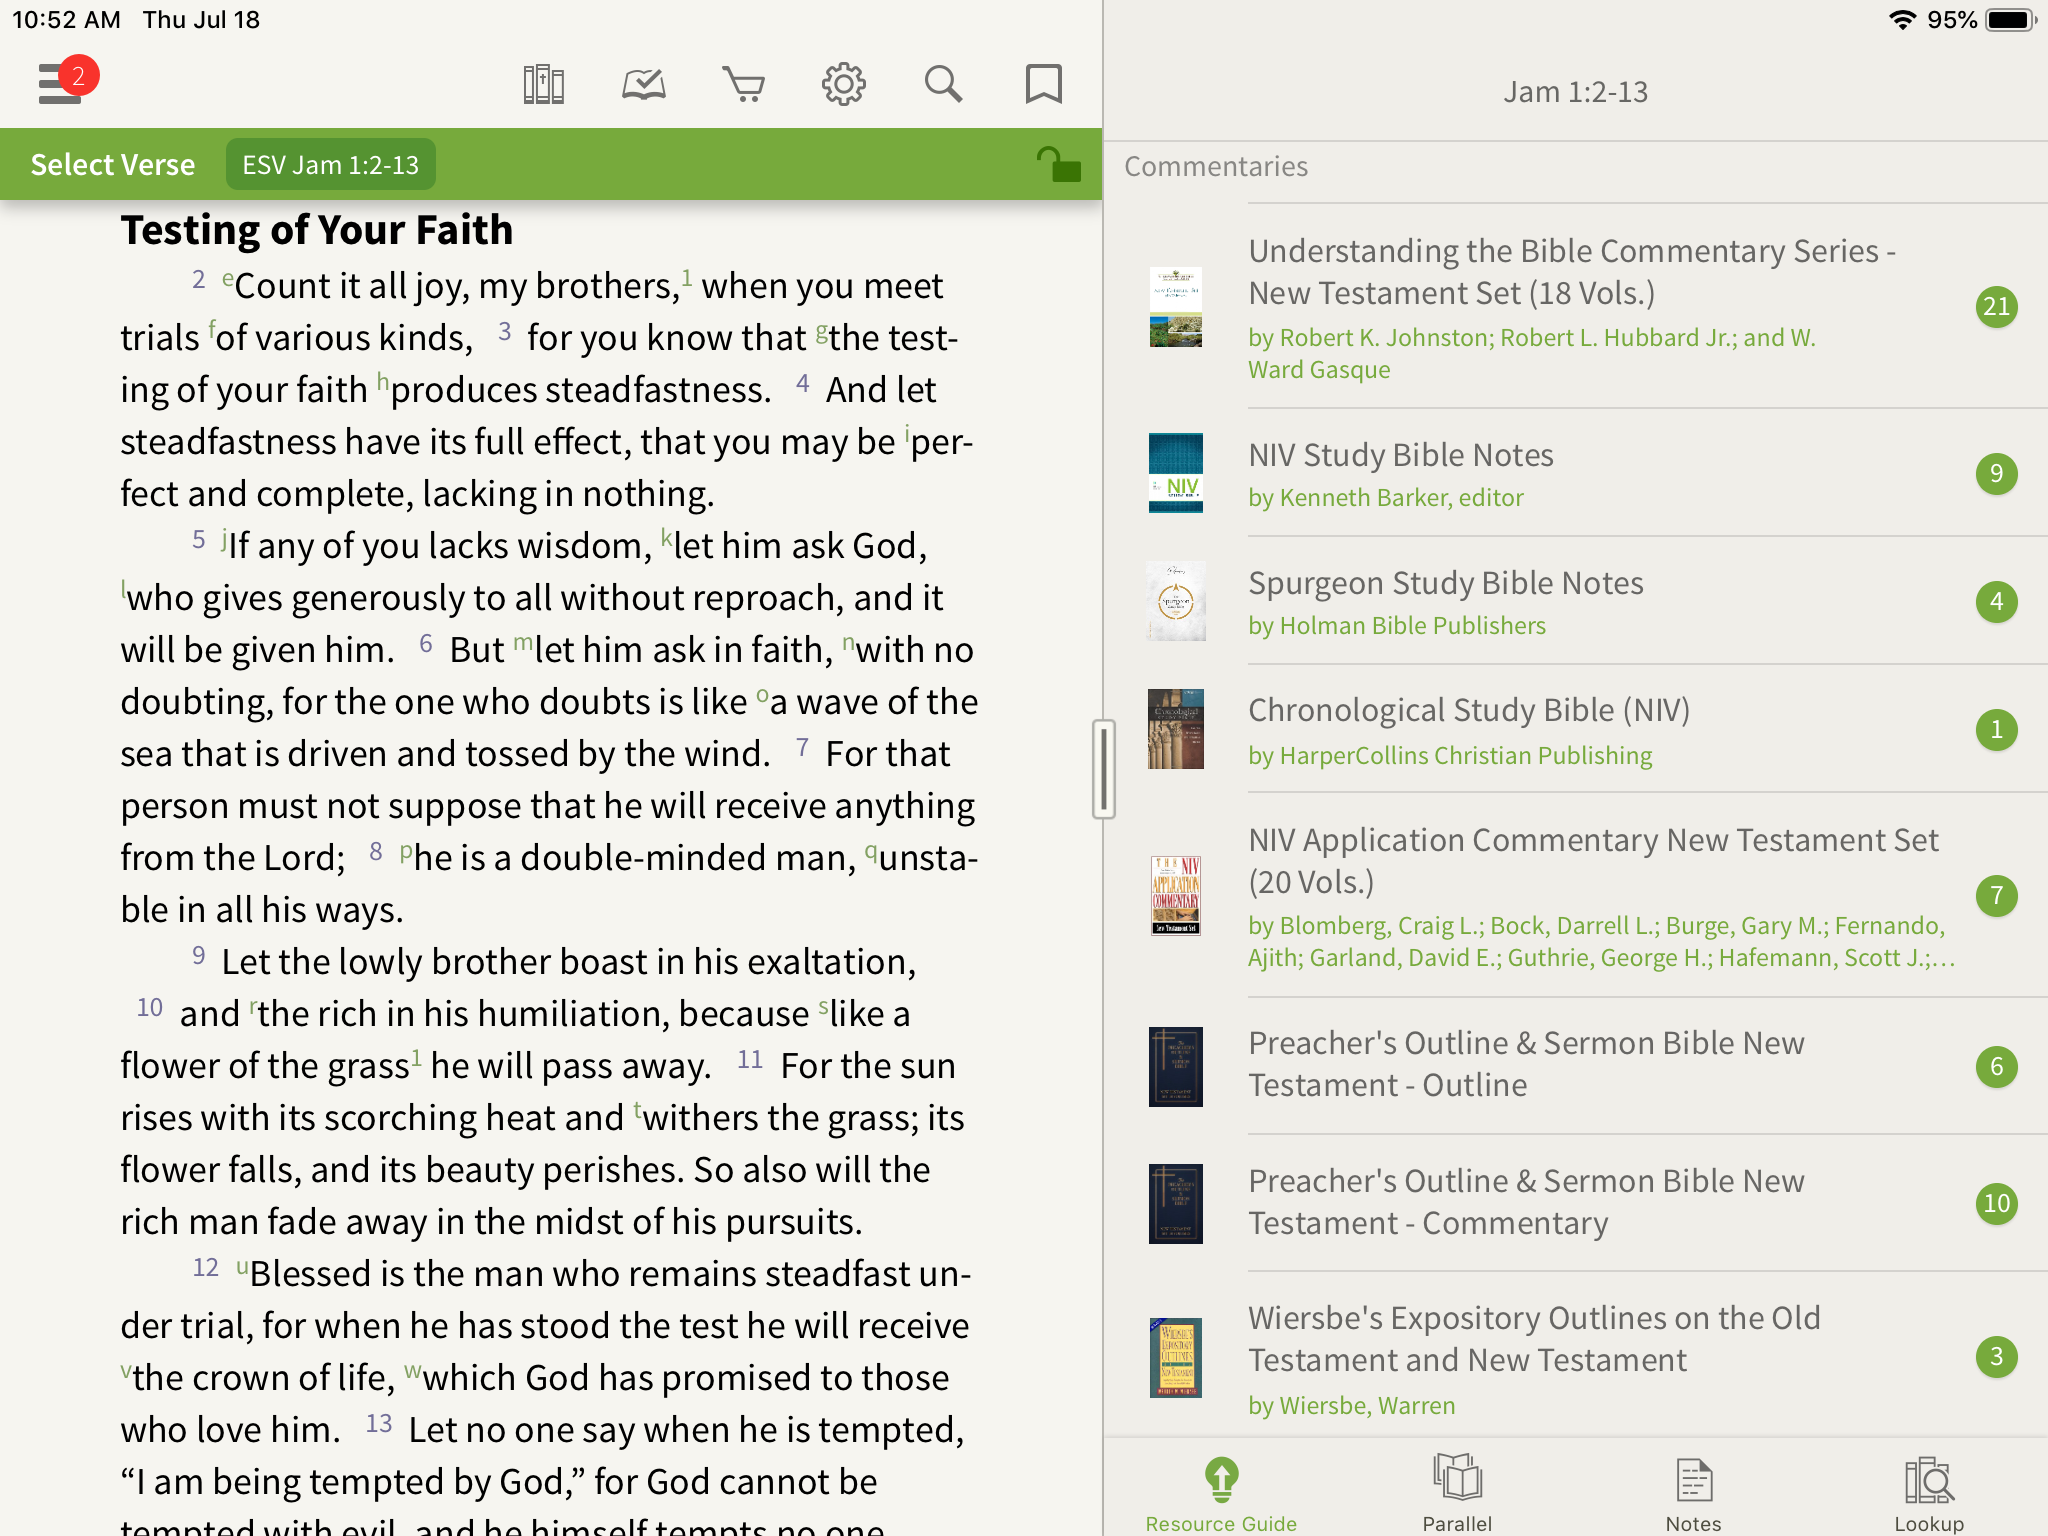Tap the Commentaries section header
Viewport: 2048px width, 1536px height.
pos(1216,166)
